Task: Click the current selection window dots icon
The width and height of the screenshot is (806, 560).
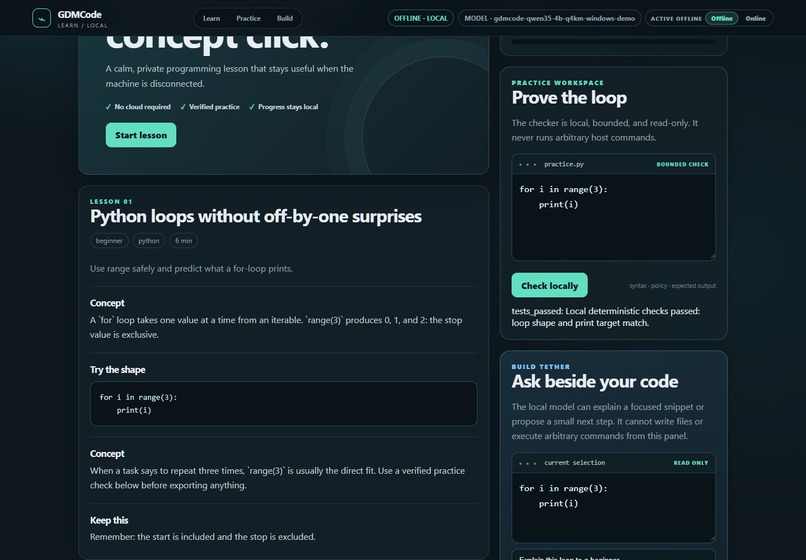Action: 528,463
